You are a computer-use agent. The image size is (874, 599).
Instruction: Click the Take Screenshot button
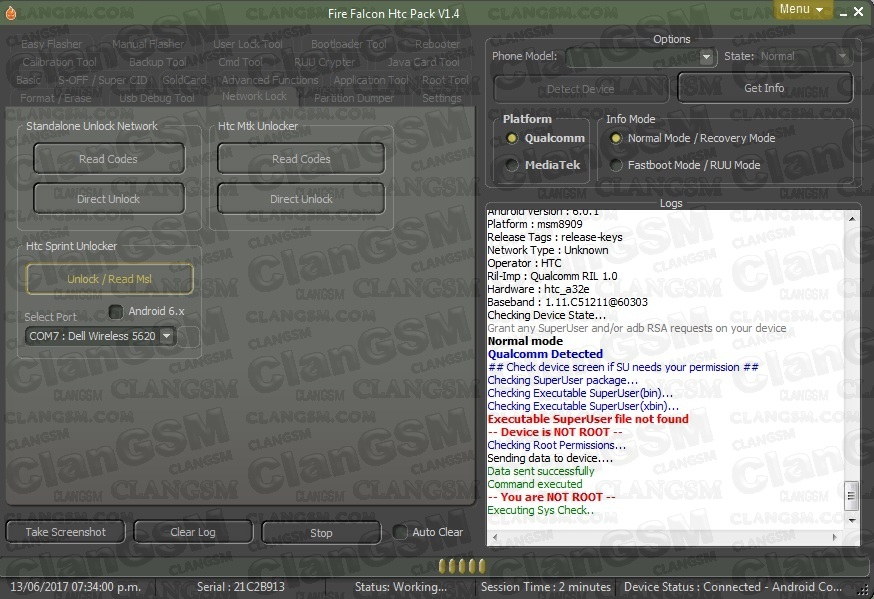66,532
